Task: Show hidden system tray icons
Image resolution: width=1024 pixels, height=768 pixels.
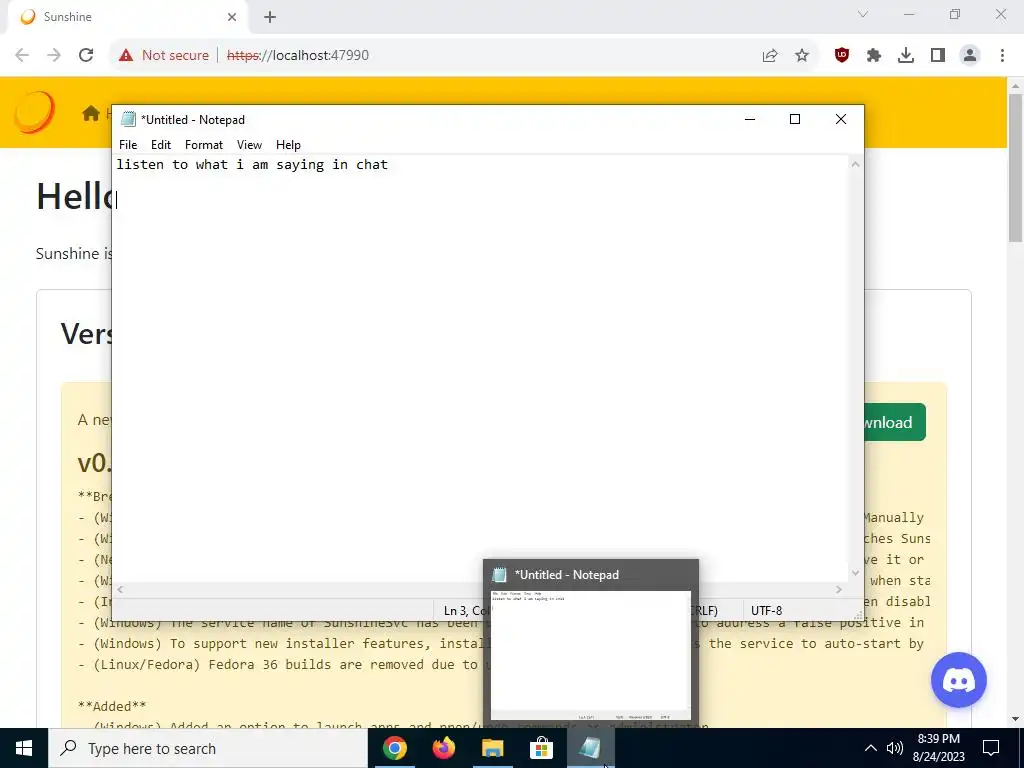Action: point(871,748)
